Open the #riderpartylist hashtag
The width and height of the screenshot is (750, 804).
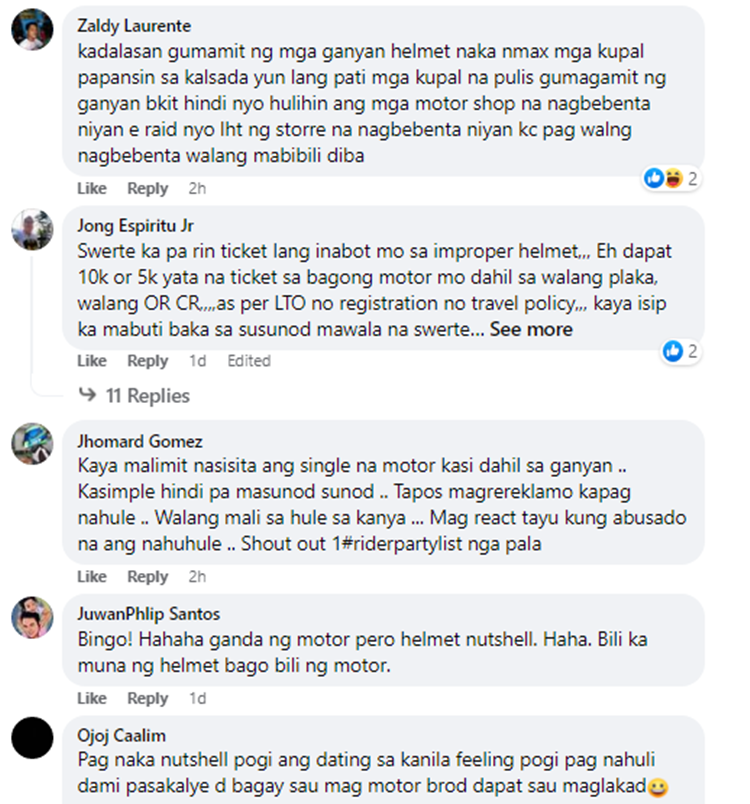pyautogui.click(x=401, y=544)
